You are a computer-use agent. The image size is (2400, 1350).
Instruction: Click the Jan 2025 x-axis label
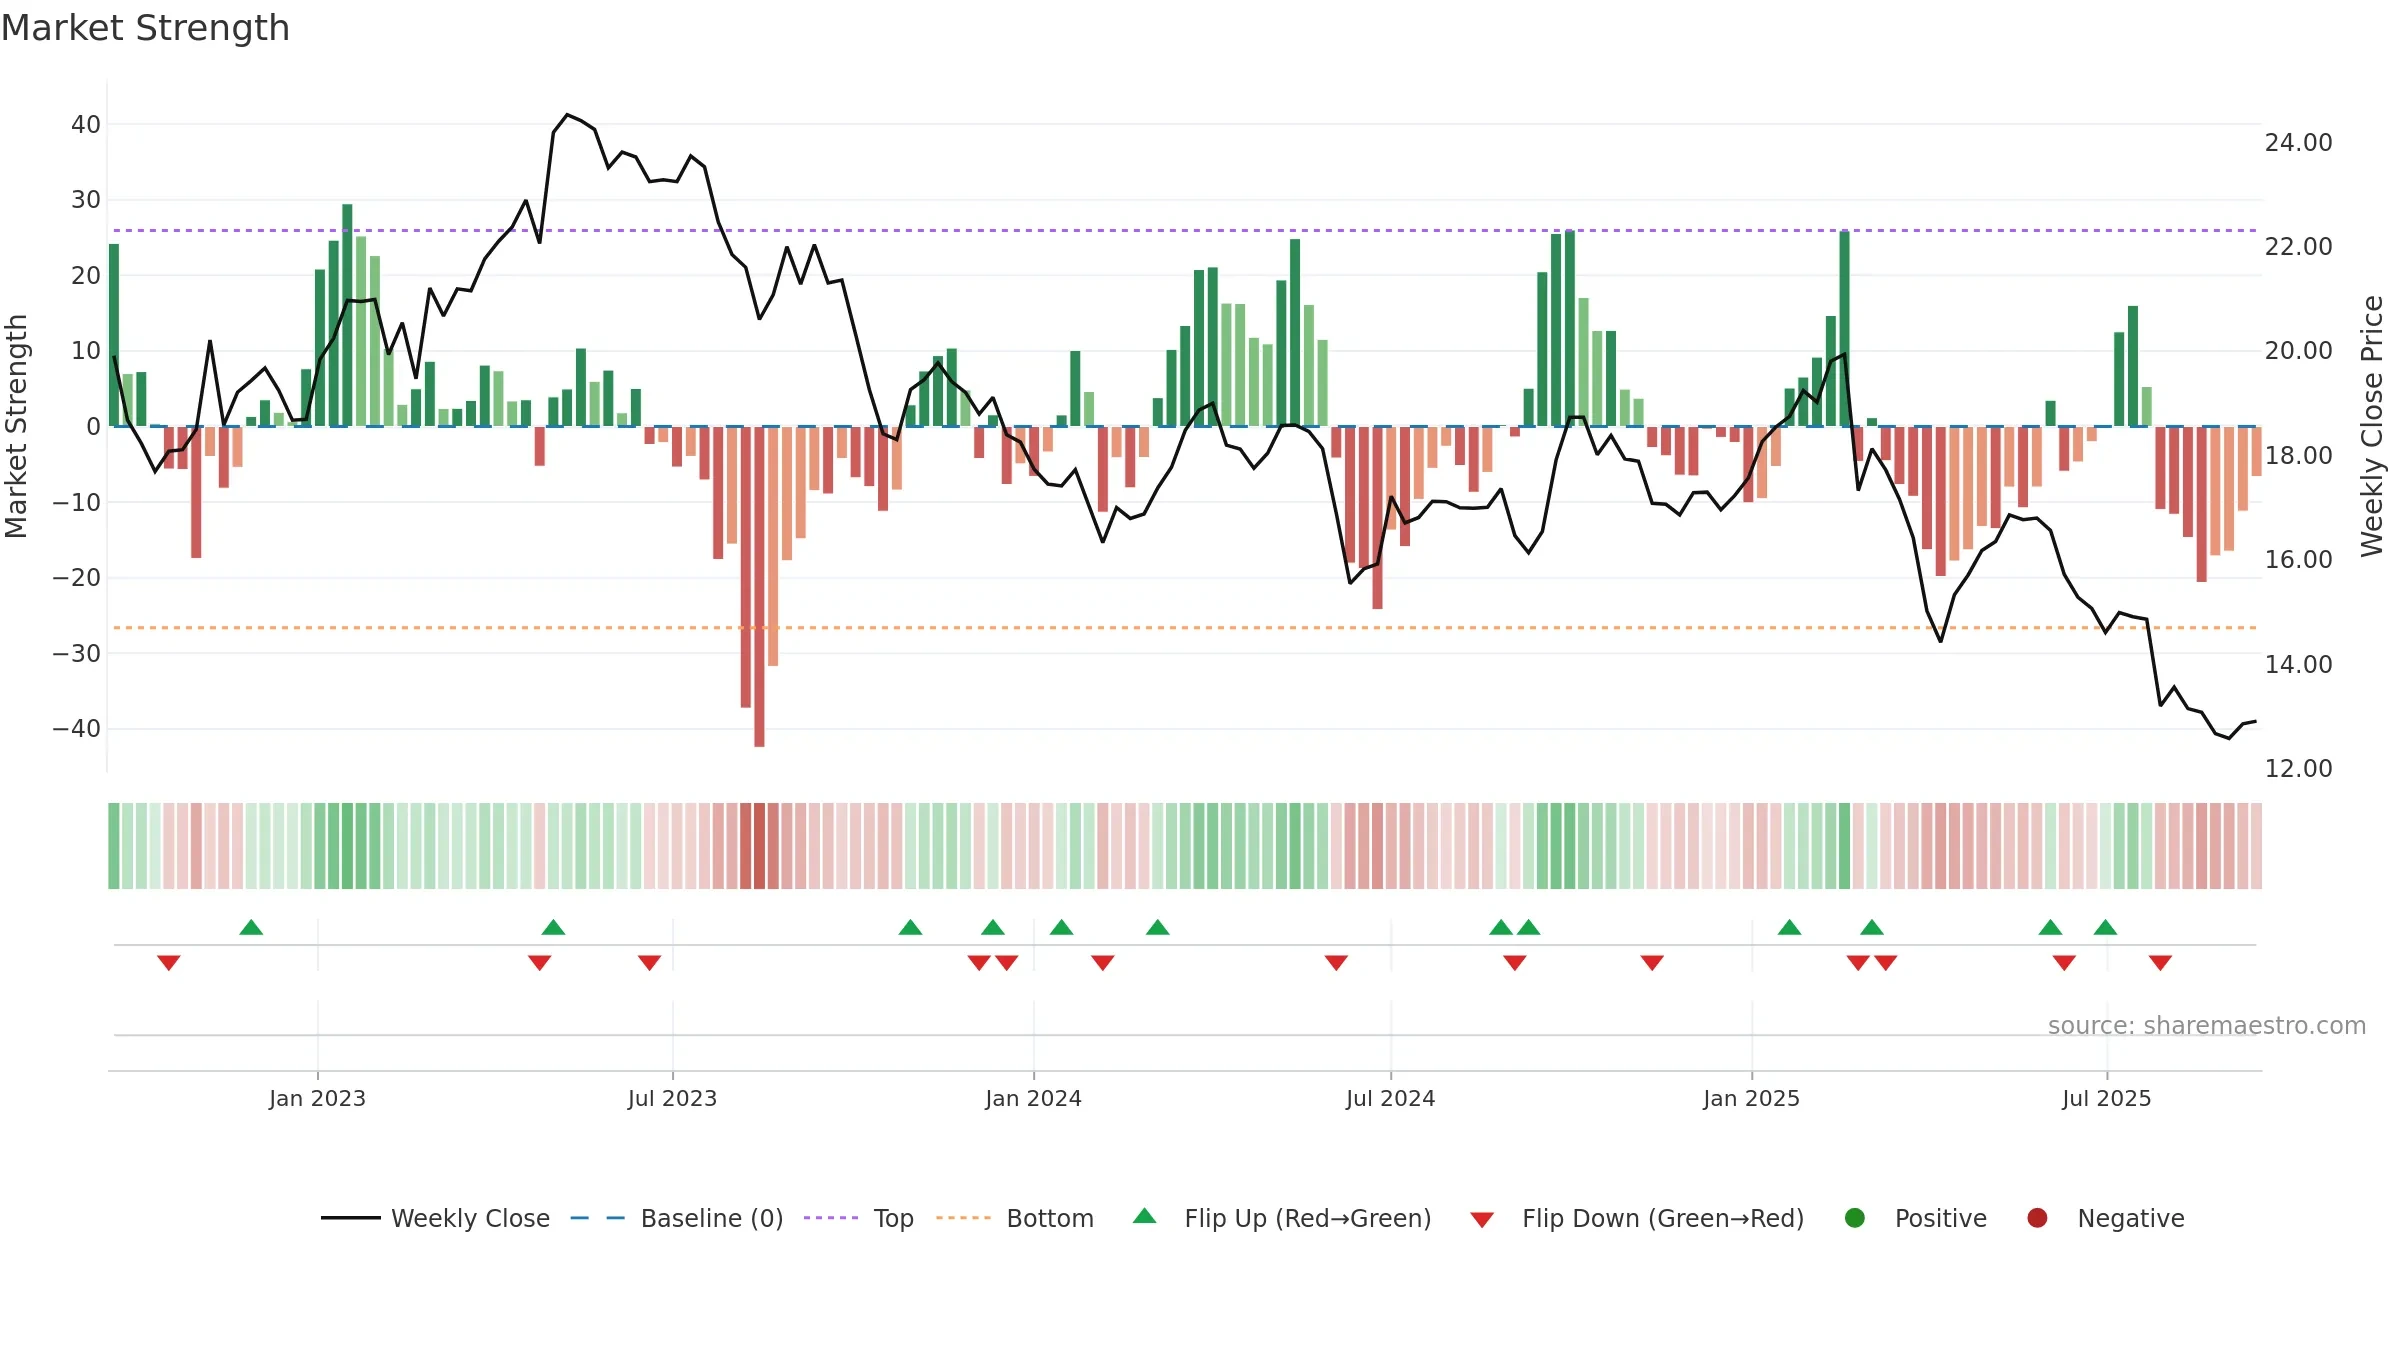coord(1752,1099)
